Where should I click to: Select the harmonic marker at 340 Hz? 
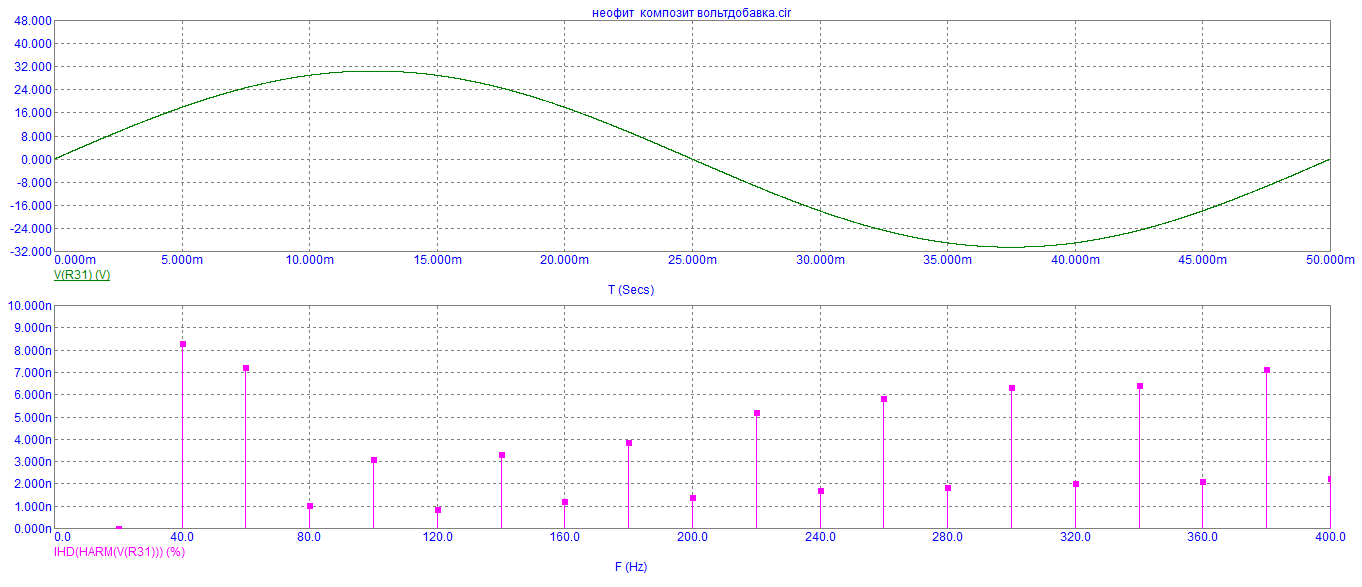coord(1140,386)
